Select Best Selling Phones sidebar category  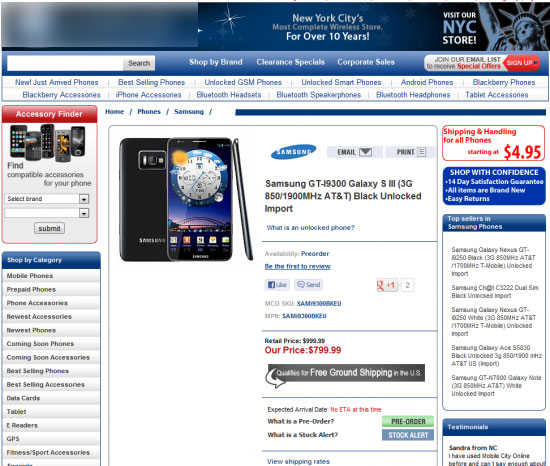tap(51, 371)
